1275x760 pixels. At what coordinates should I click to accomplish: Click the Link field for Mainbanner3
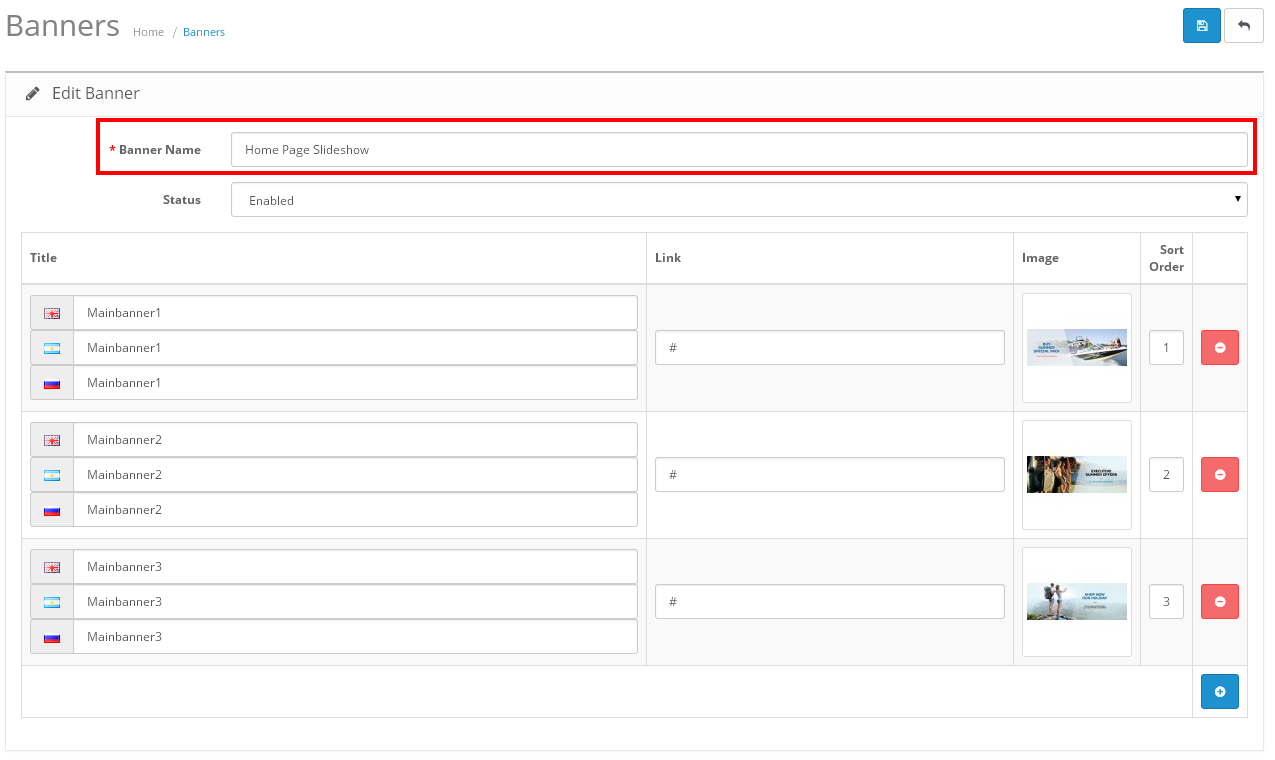[x=829, y=602]
